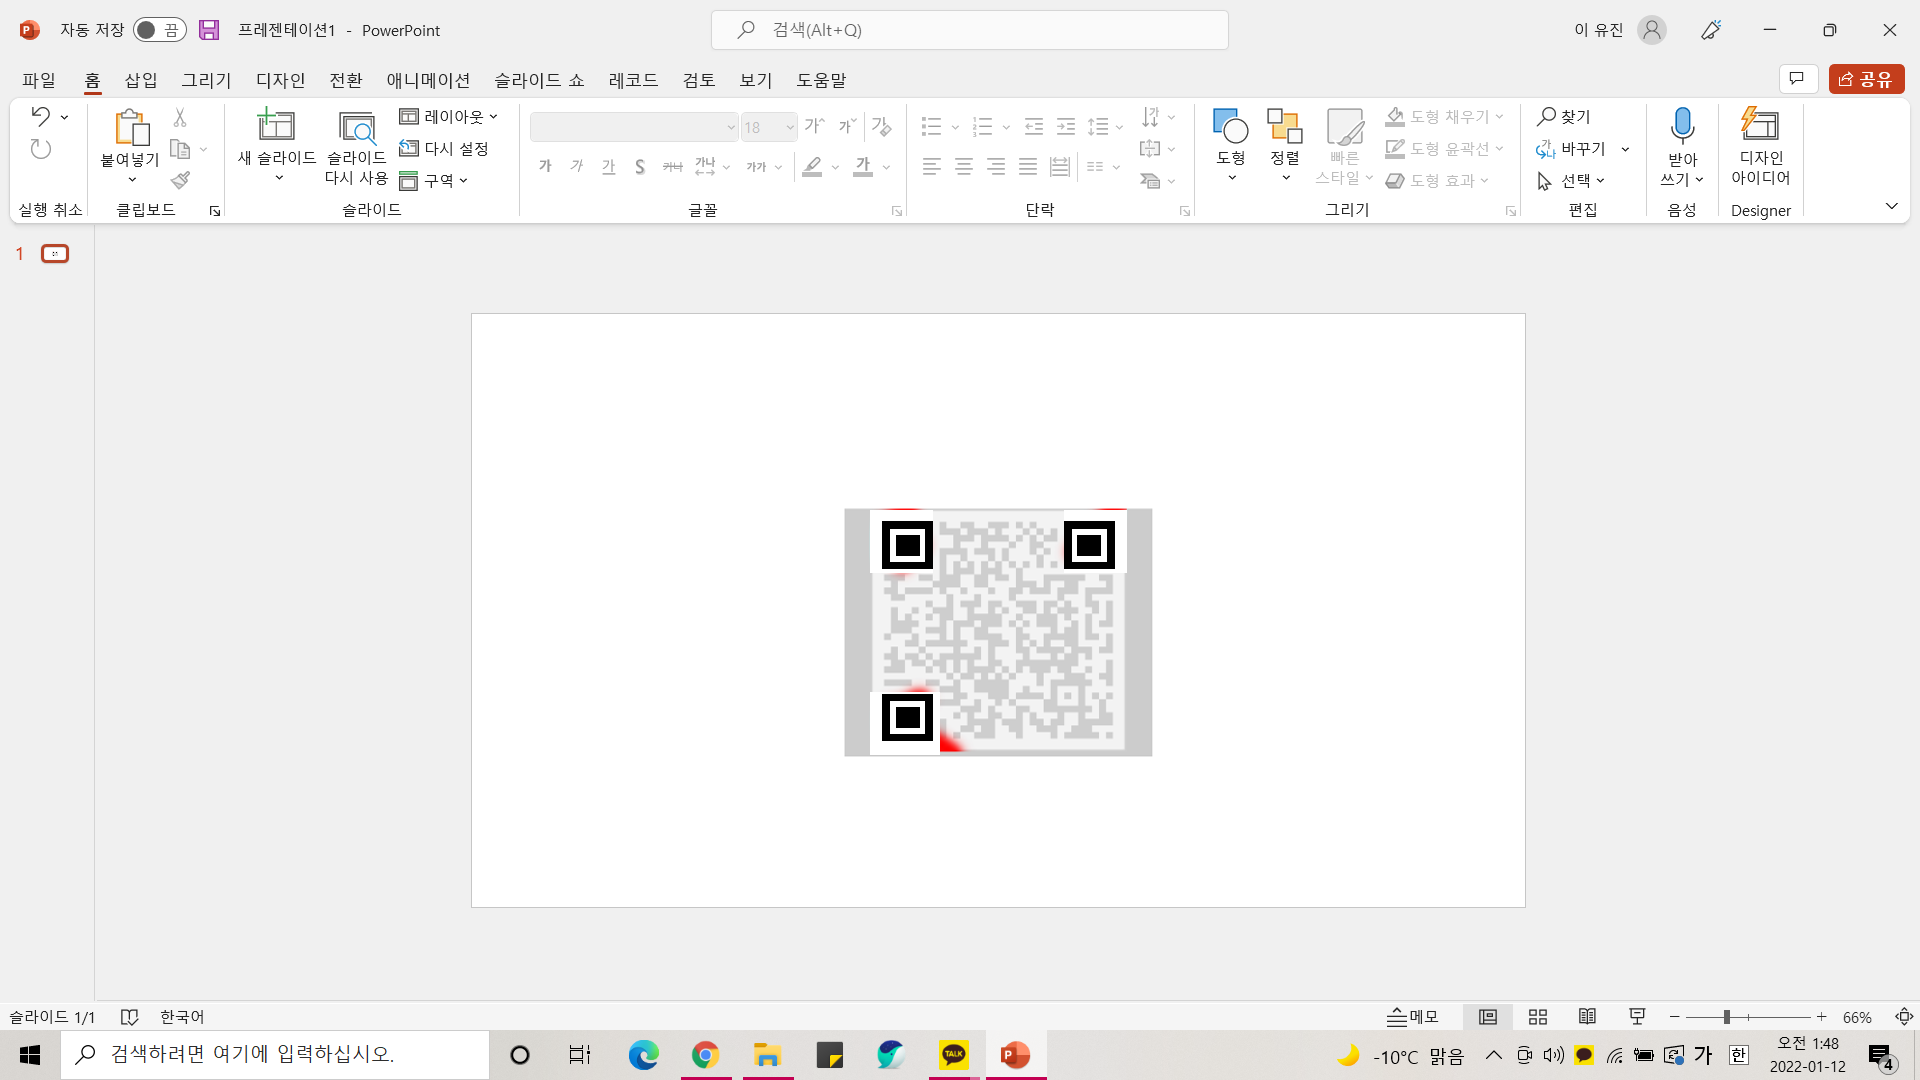Click the 공유 share button
The height and width of the screenshot is (1080, 1920).
tap(1866, 79)
